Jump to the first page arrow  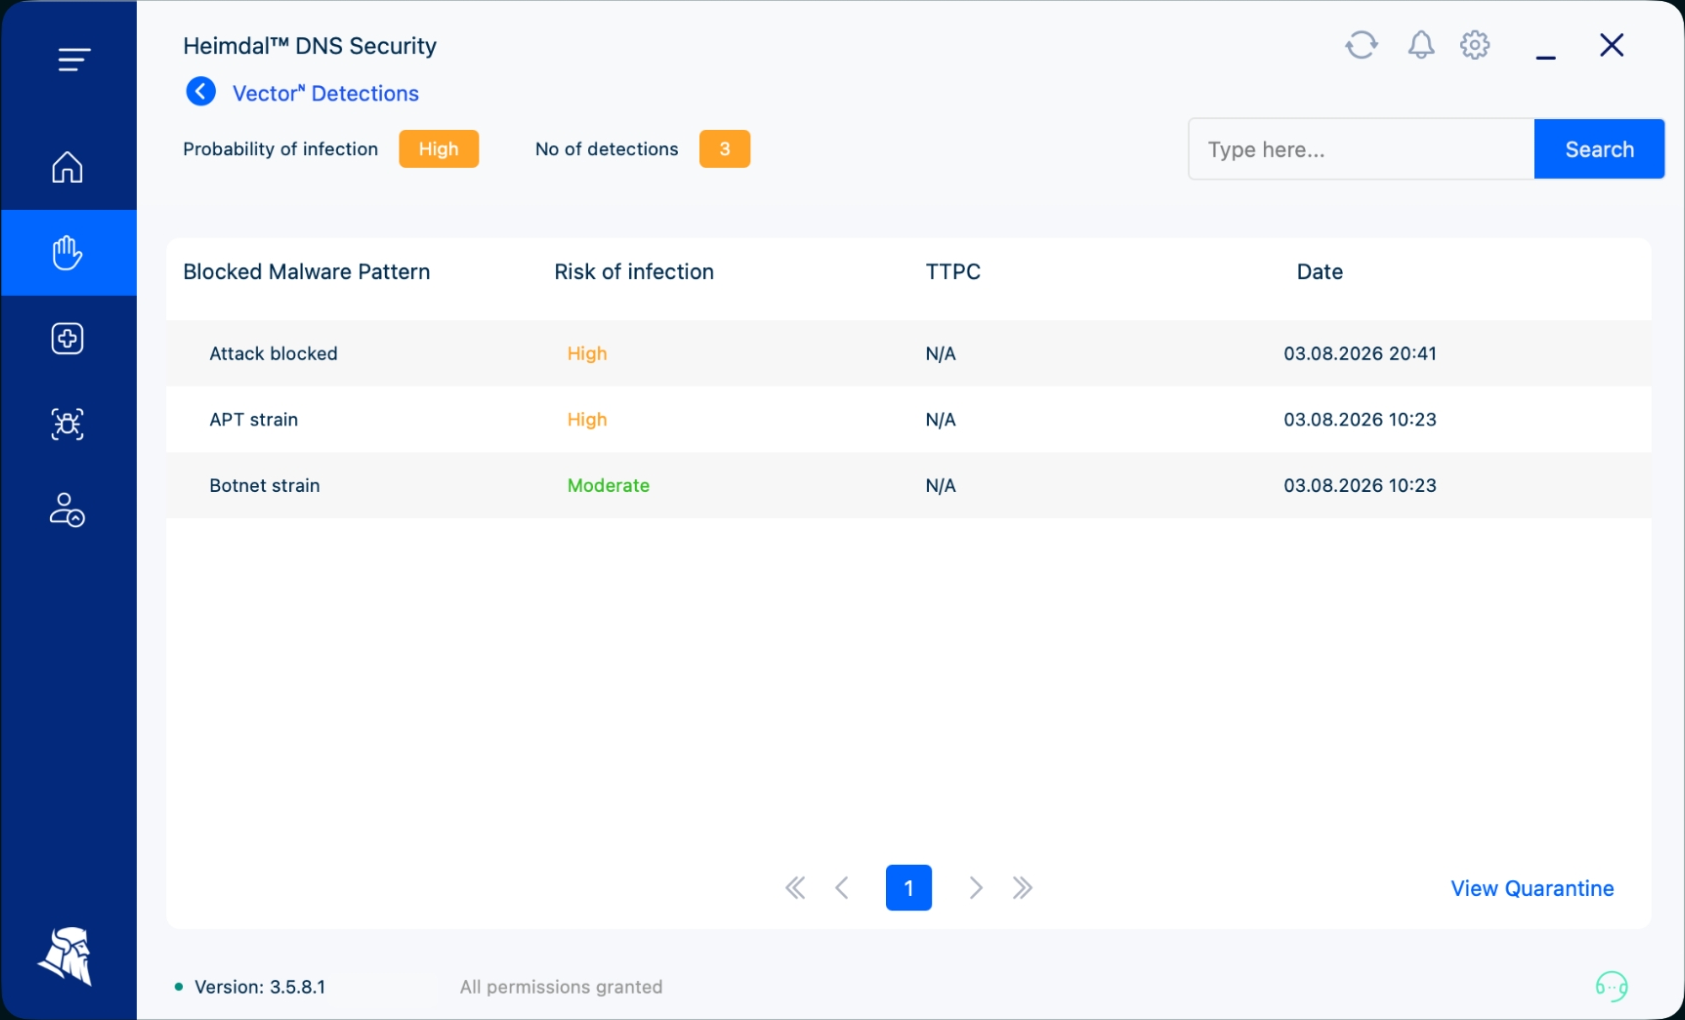coord(795,888)
